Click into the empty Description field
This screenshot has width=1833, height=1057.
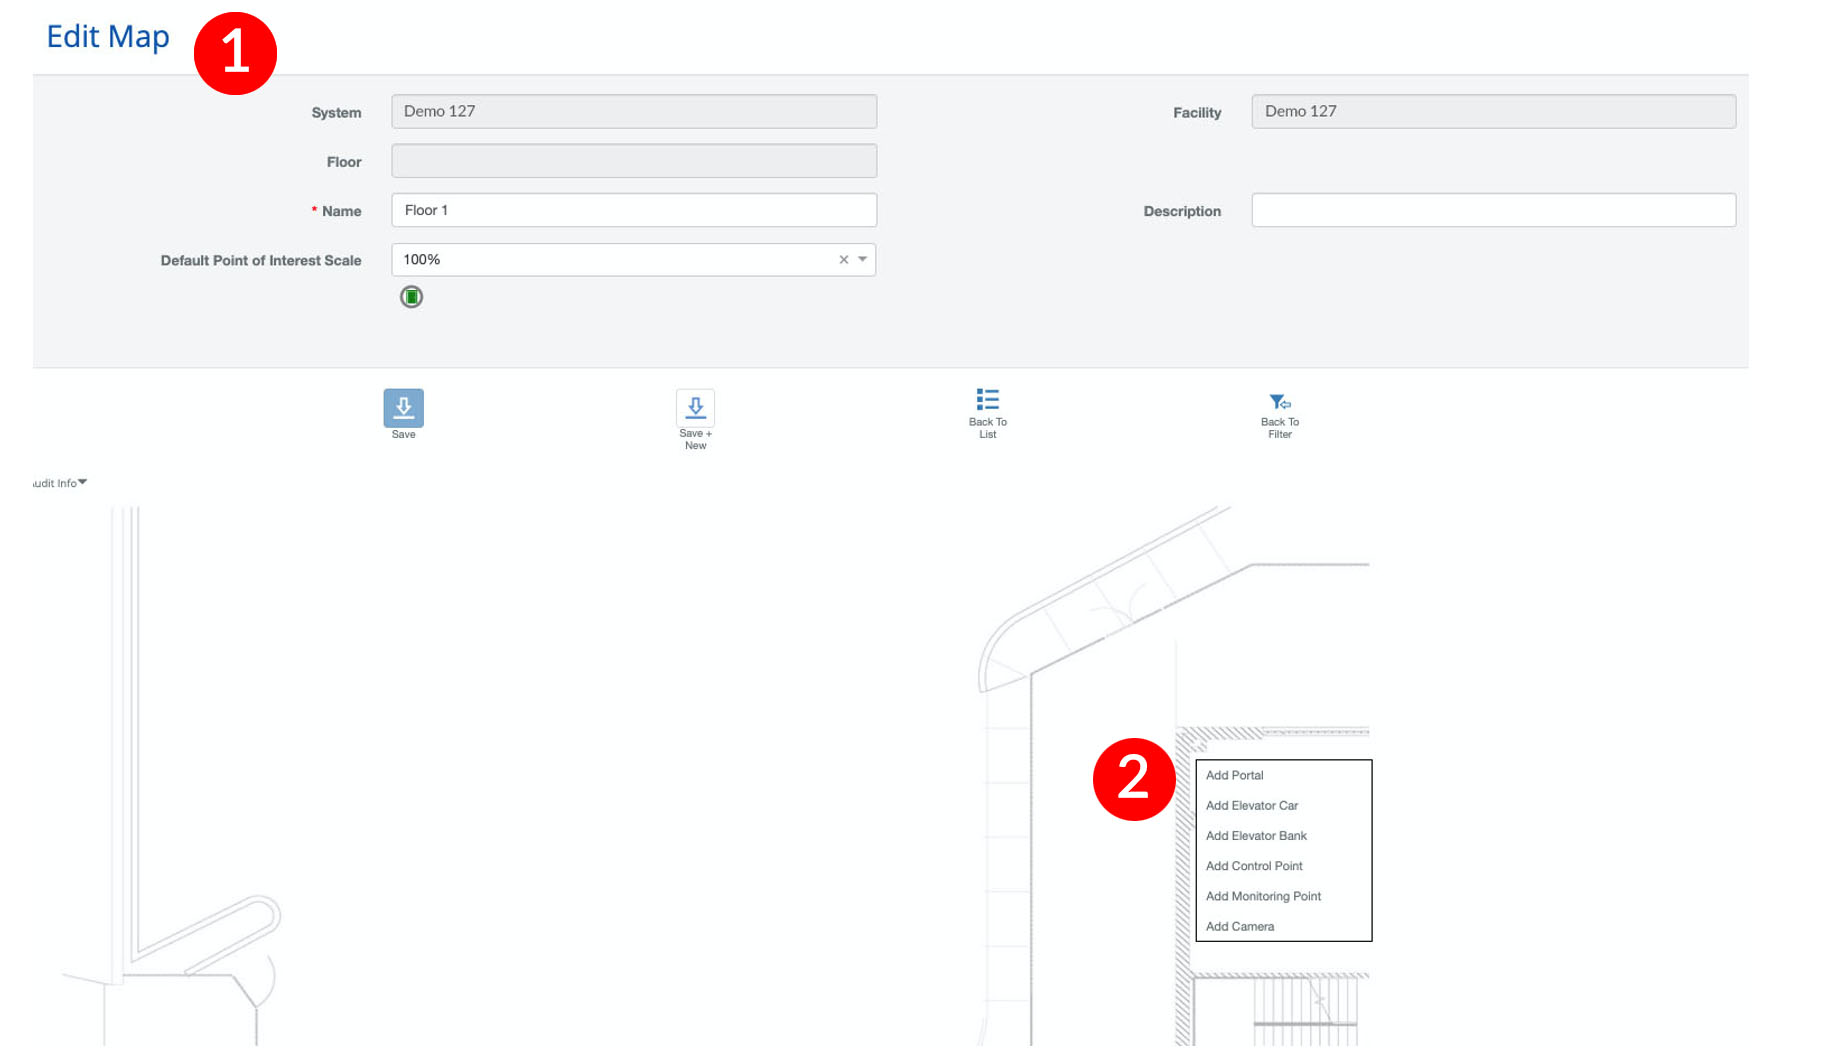pyautogui.click(x=1493, y=210)
